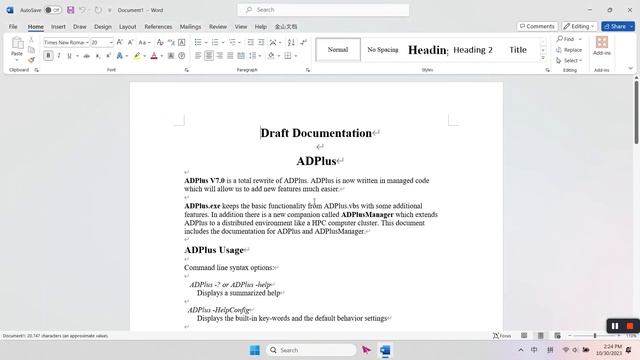Click the Character Shading icon
Image resolution: width=640 pixels, height=360 pixels.
point(171,56)
